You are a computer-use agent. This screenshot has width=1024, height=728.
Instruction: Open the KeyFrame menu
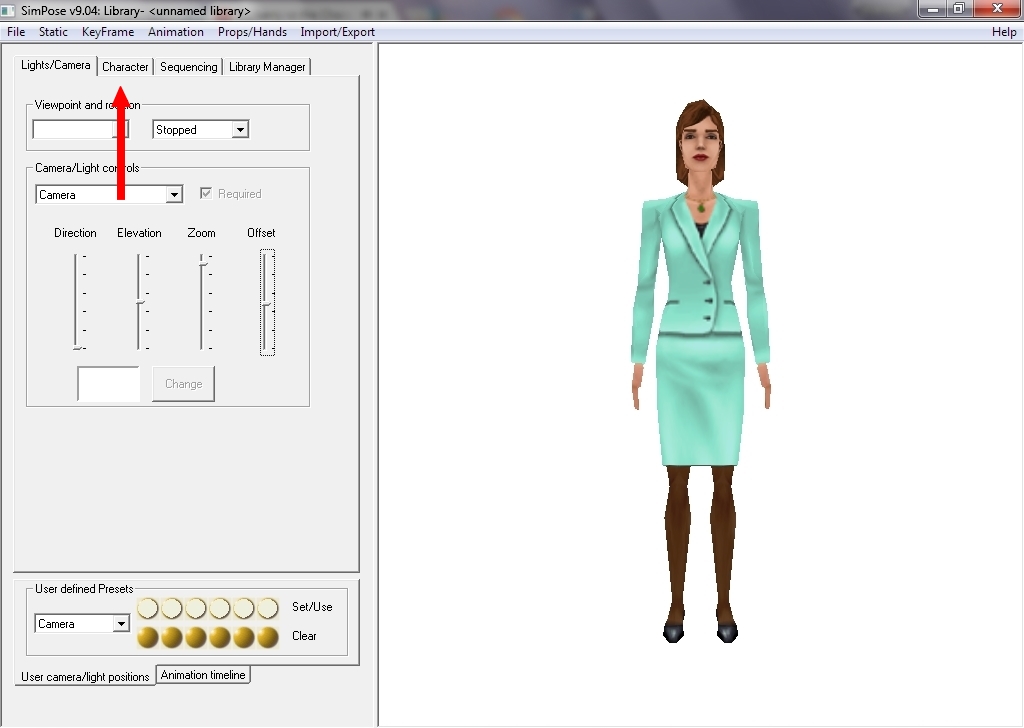pos(108,32)
